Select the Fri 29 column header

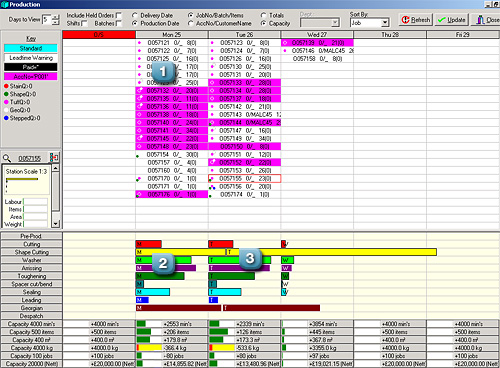463,35
